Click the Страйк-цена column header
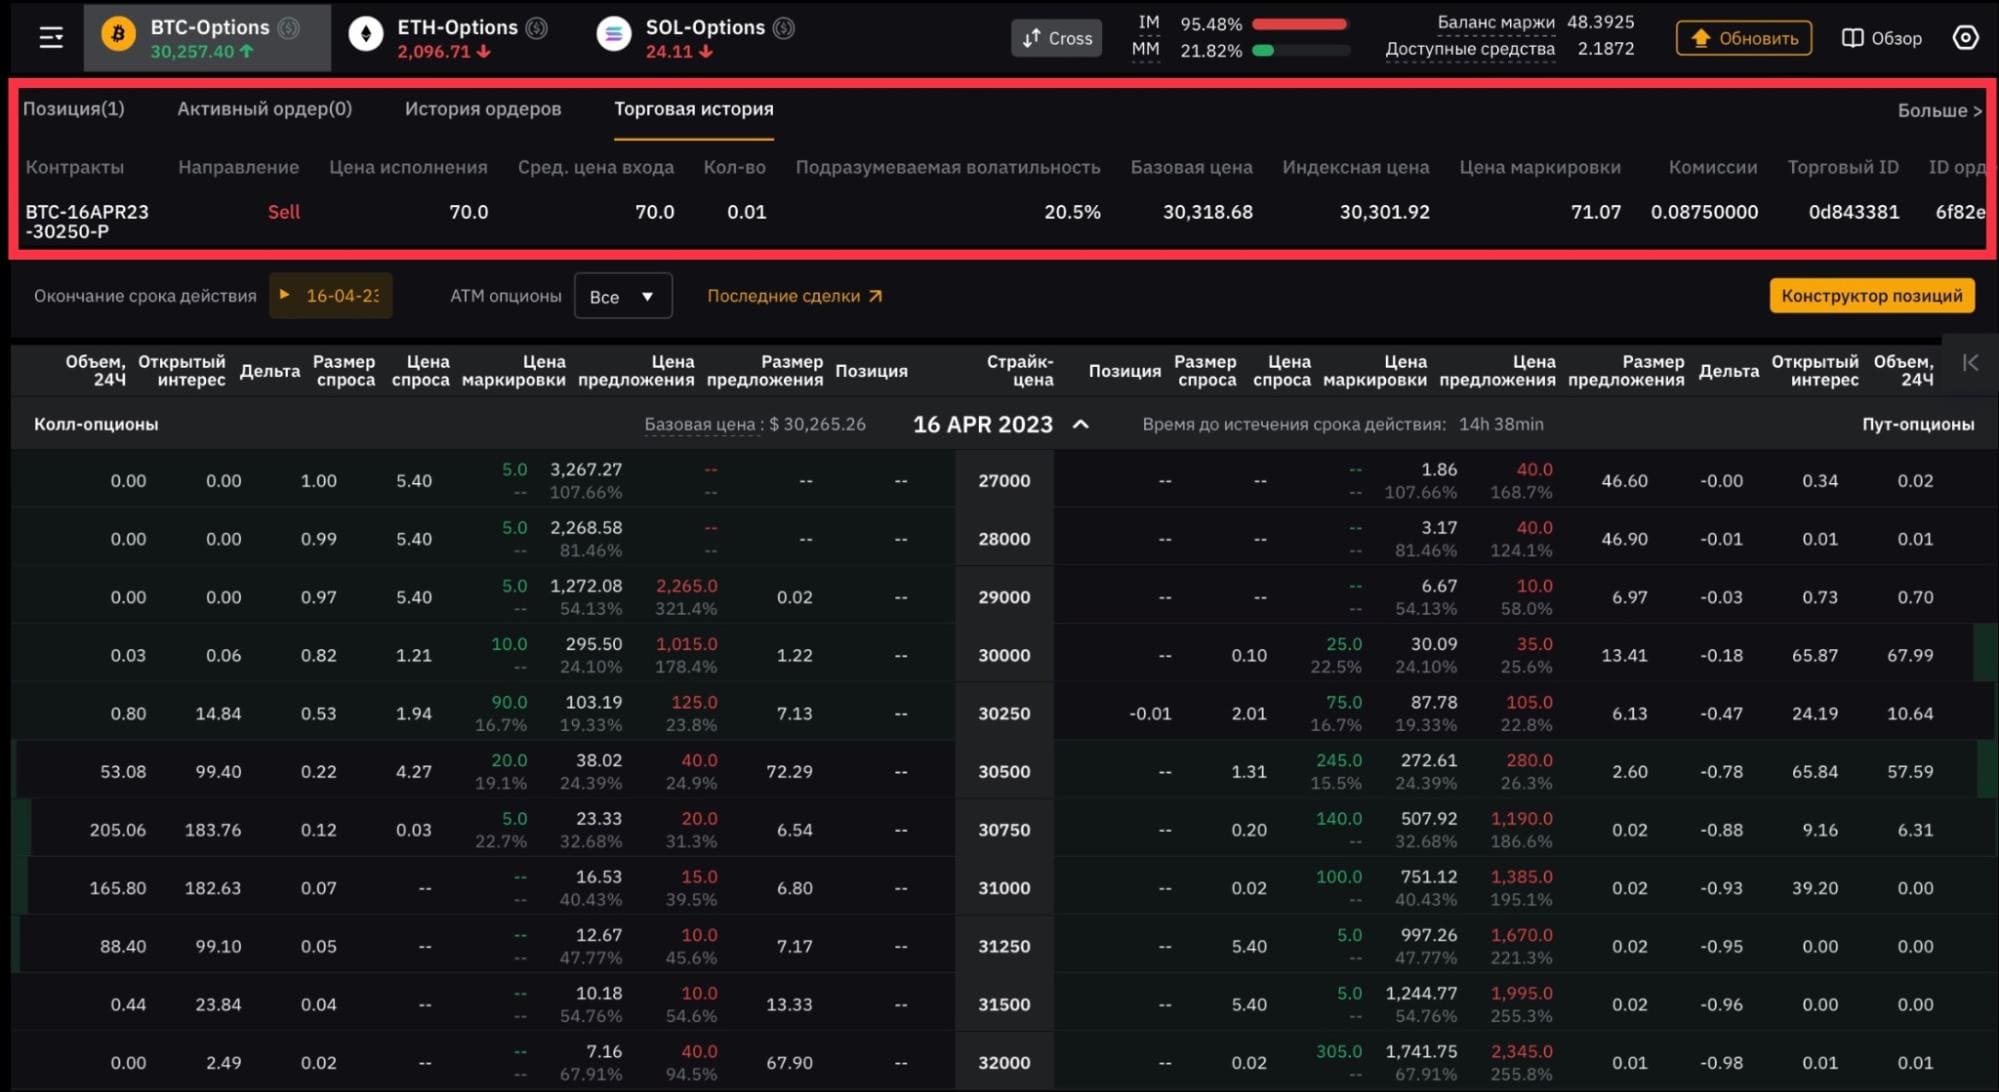Screen dimensions: 1999x1092 1020,371
